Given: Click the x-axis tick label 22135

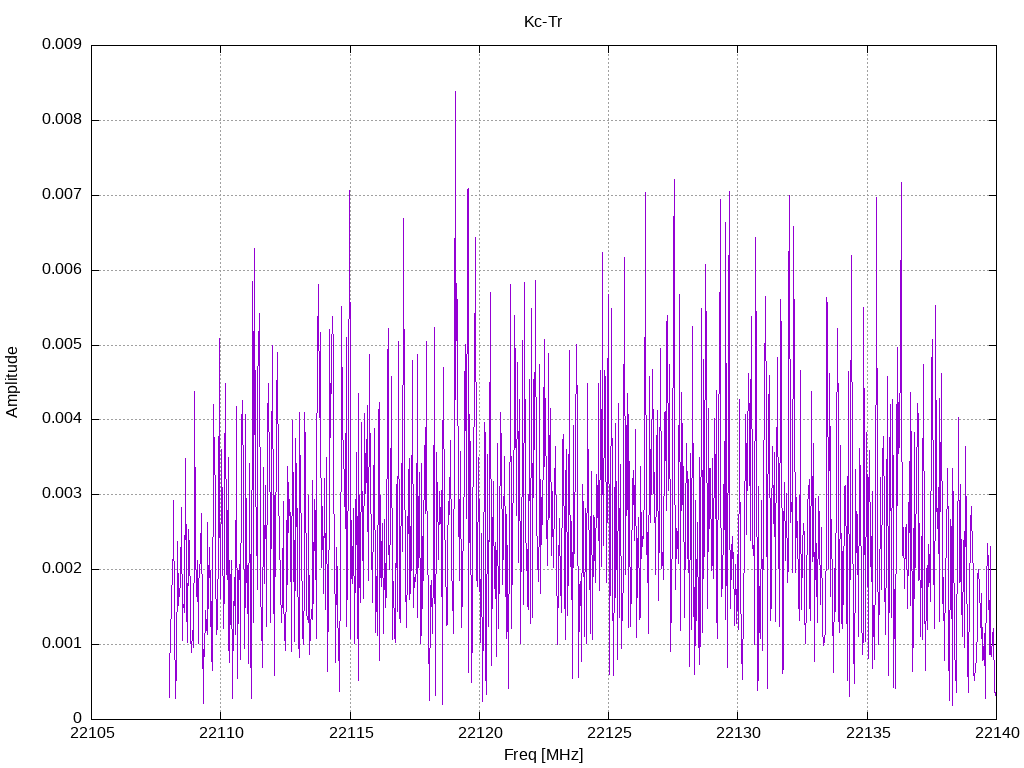Looking at the screenshot, I should pyautogui.click(x=868, y=733).
